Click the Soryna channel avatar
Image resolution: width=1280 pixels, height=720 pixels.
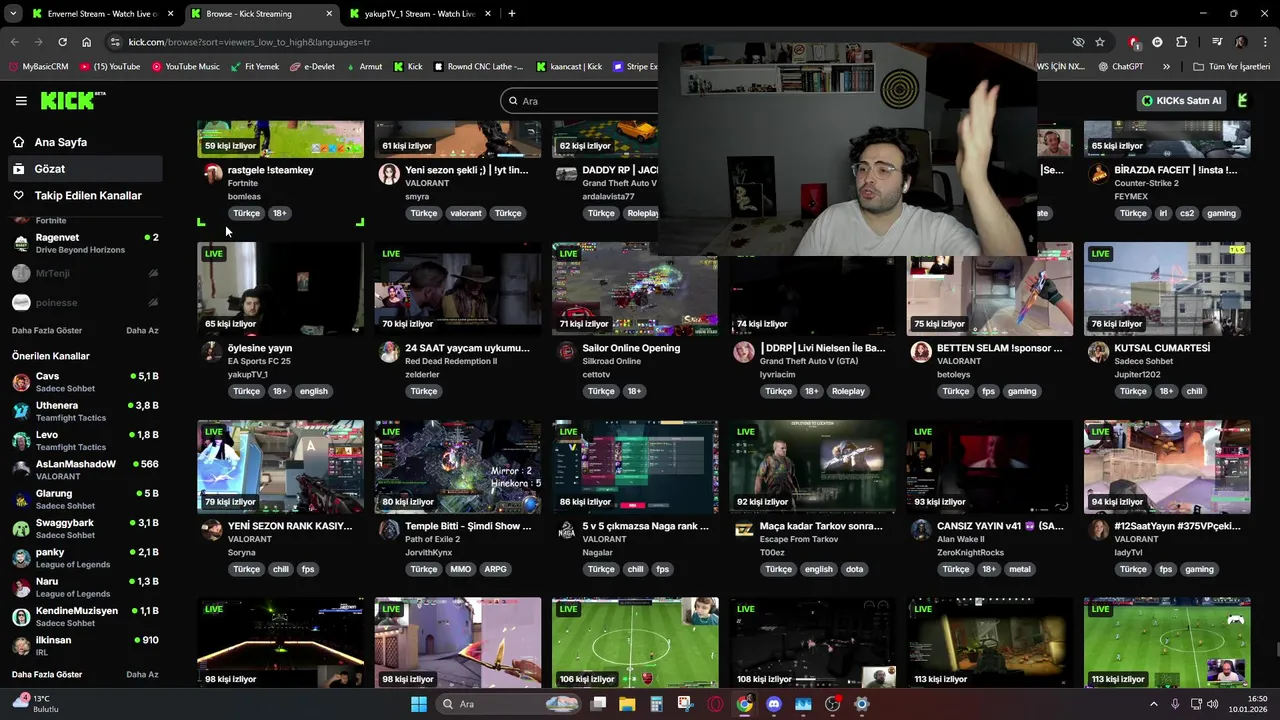(x=212, y=530)
